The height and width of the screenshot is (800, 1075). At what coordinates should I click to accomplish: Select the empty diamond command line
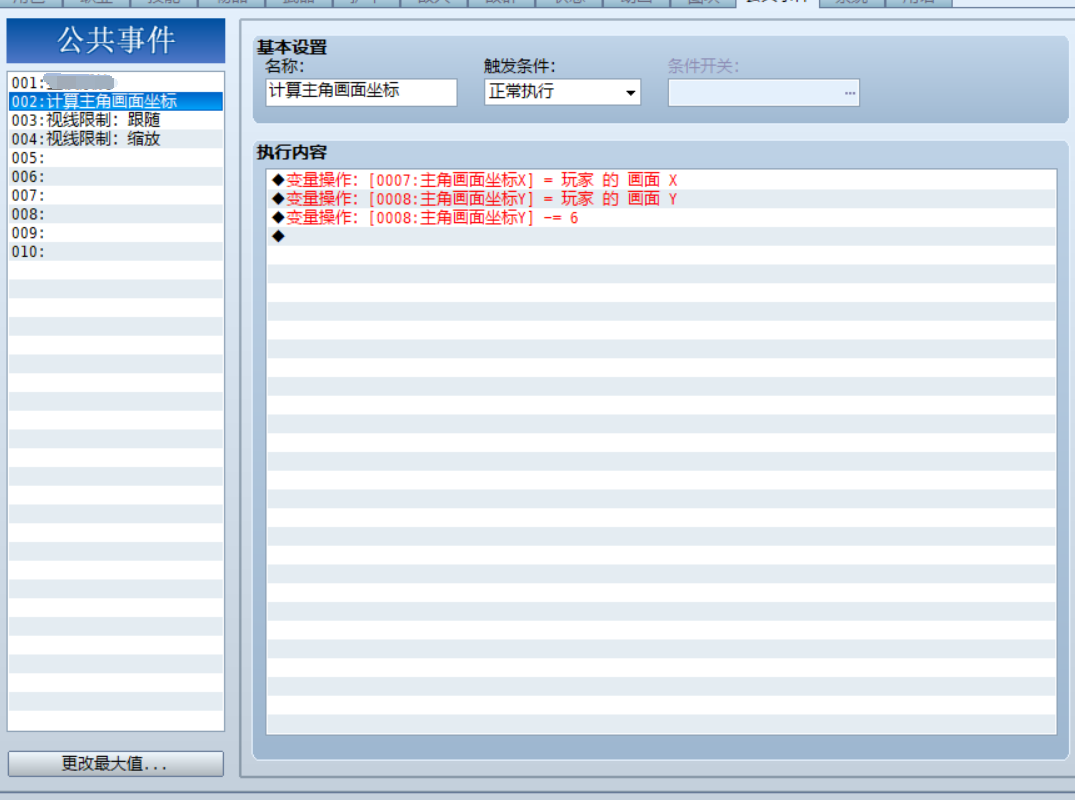click(662, 237)
